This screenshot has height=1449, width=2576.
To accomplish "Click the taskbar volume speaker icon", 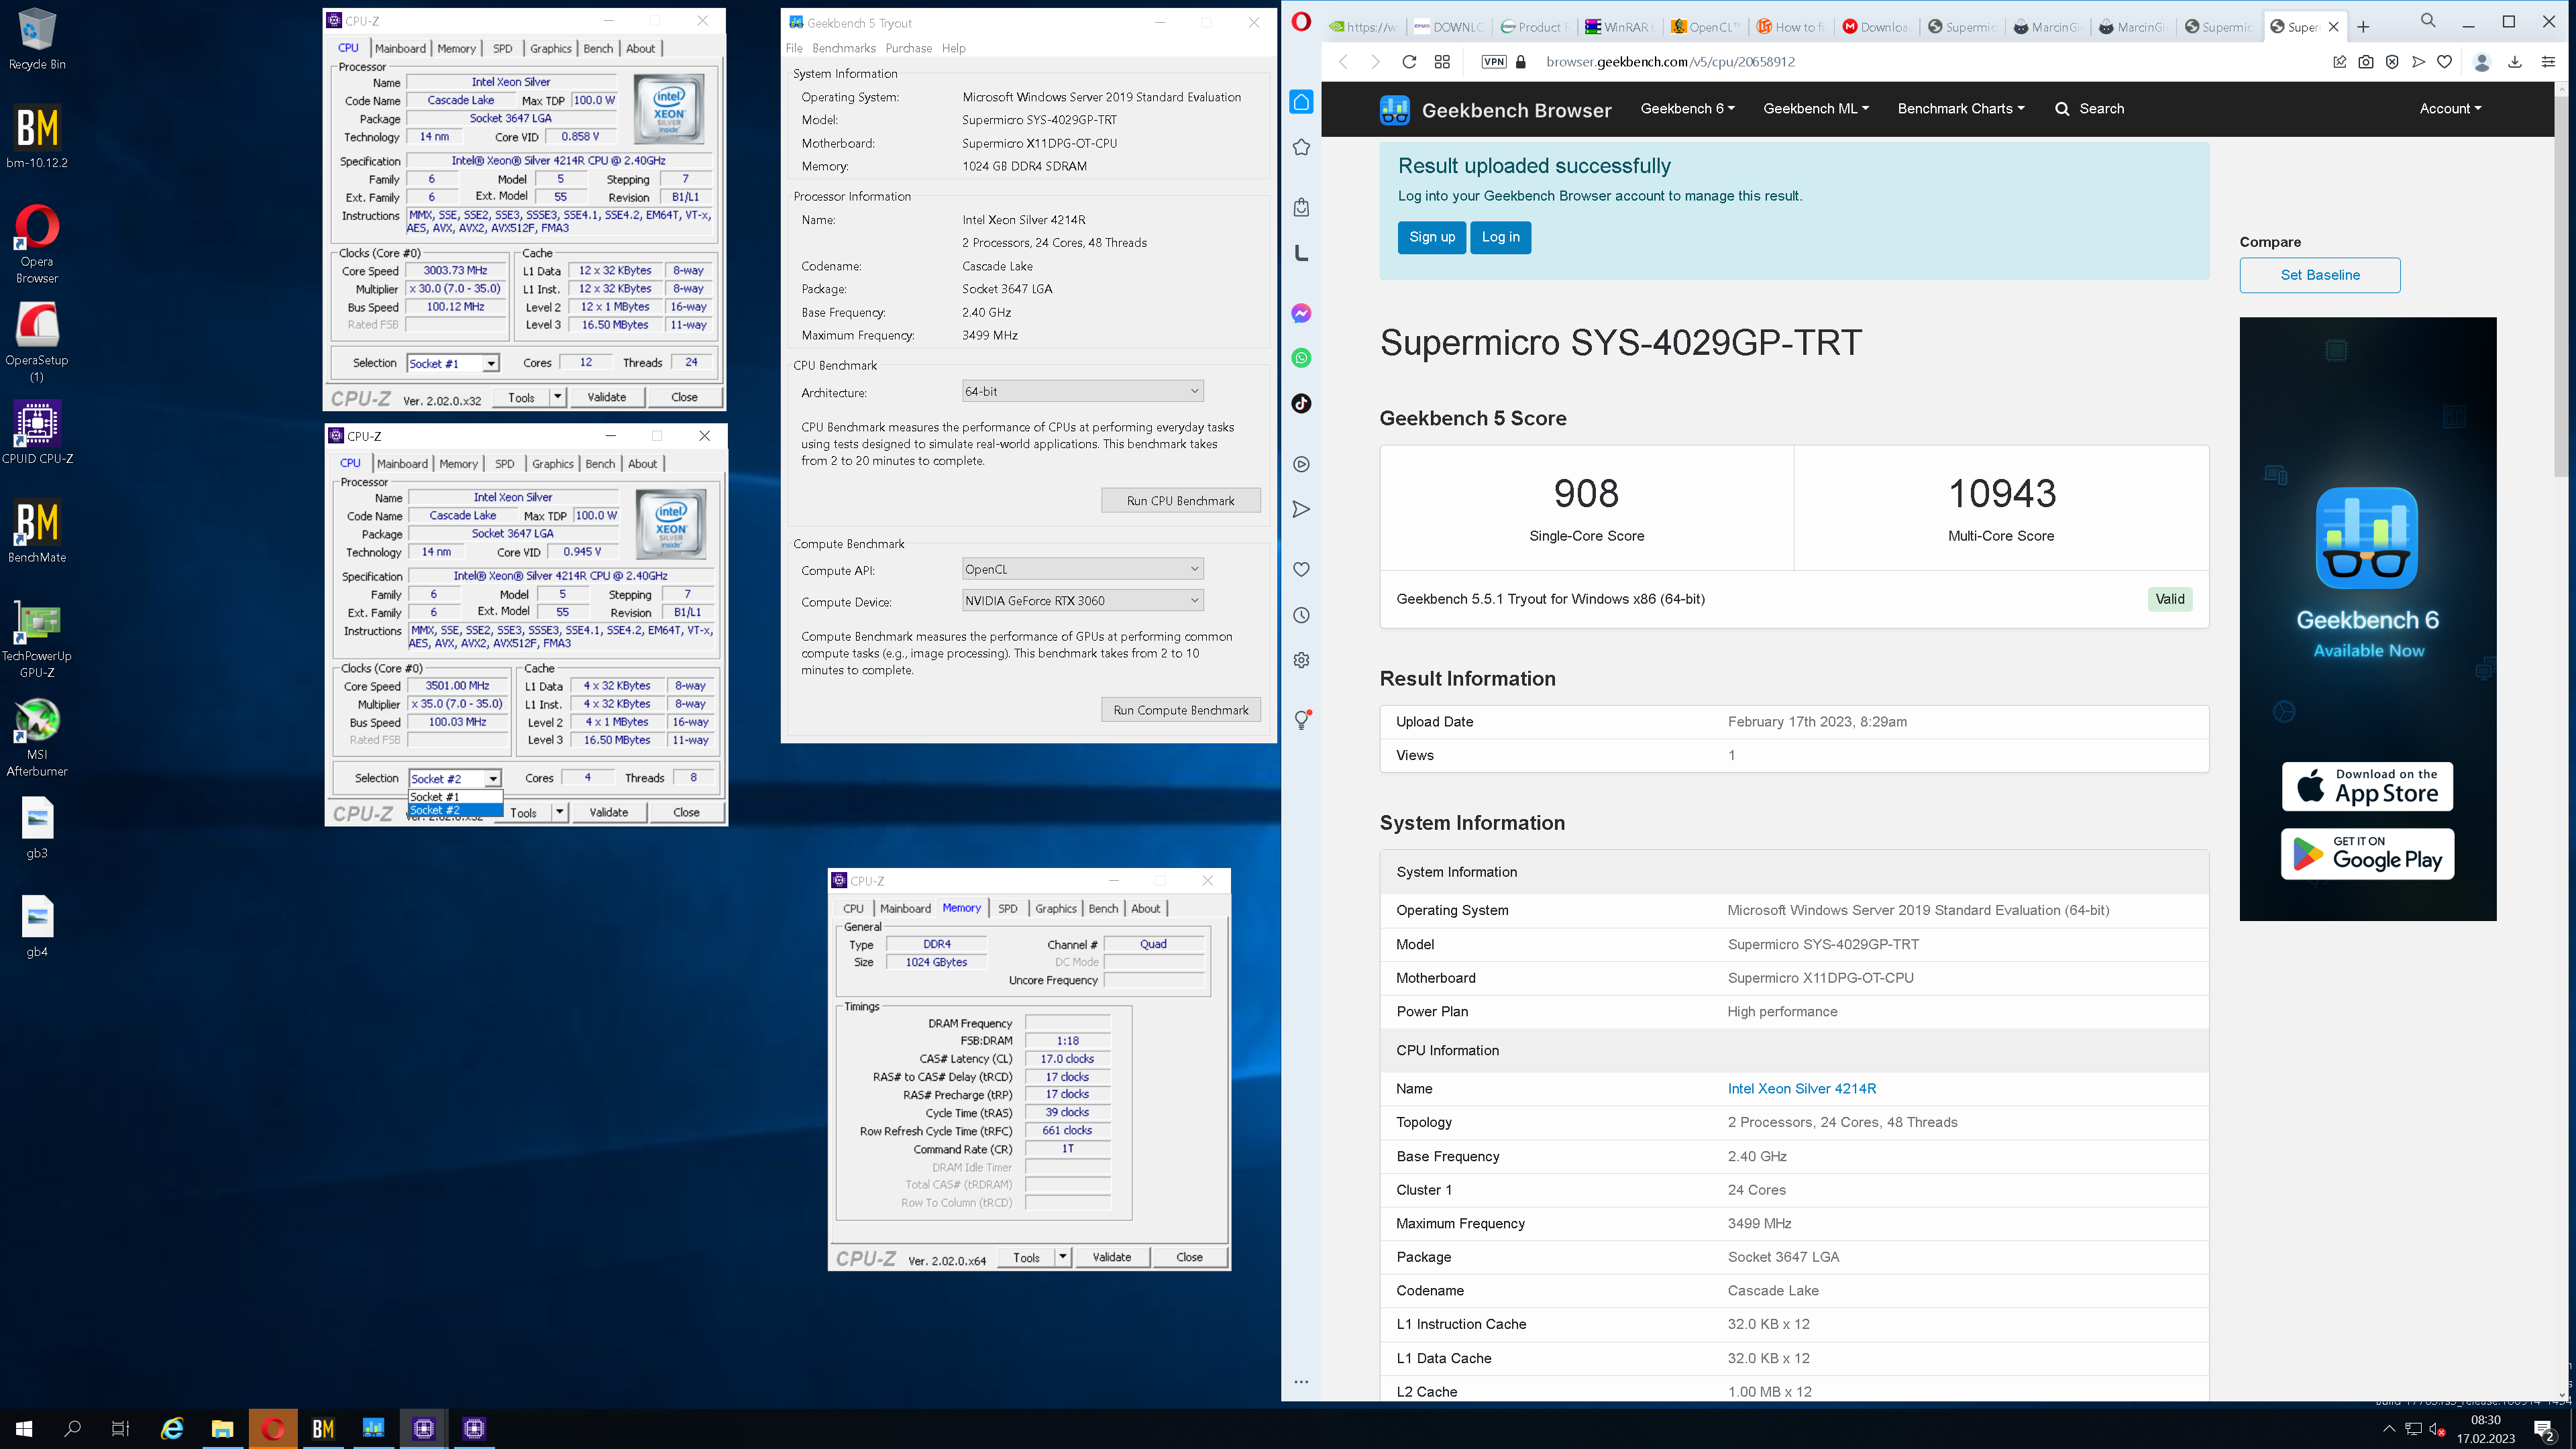I will pyautogui.click(x=2438, y=1430).
